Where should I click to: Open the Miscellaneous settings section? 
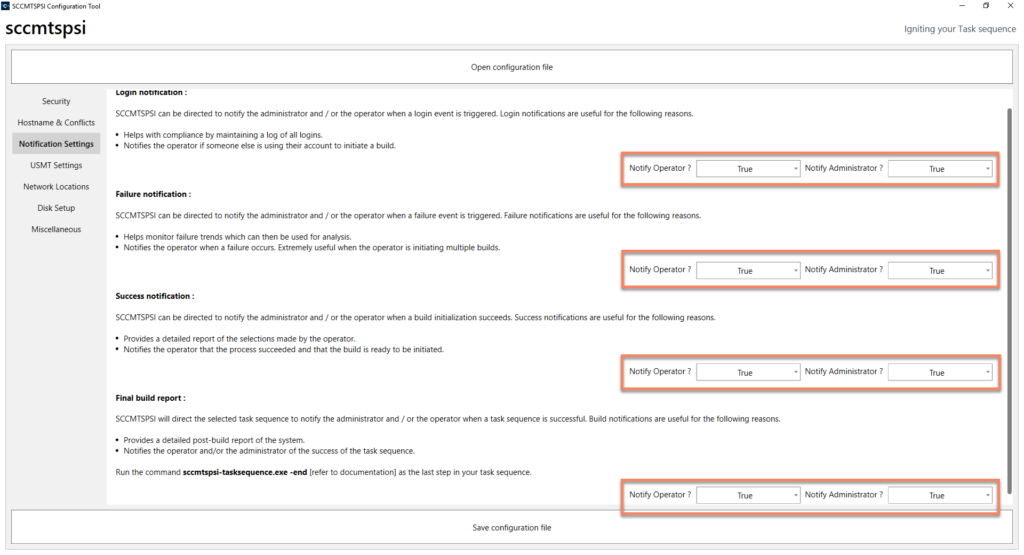56,229
